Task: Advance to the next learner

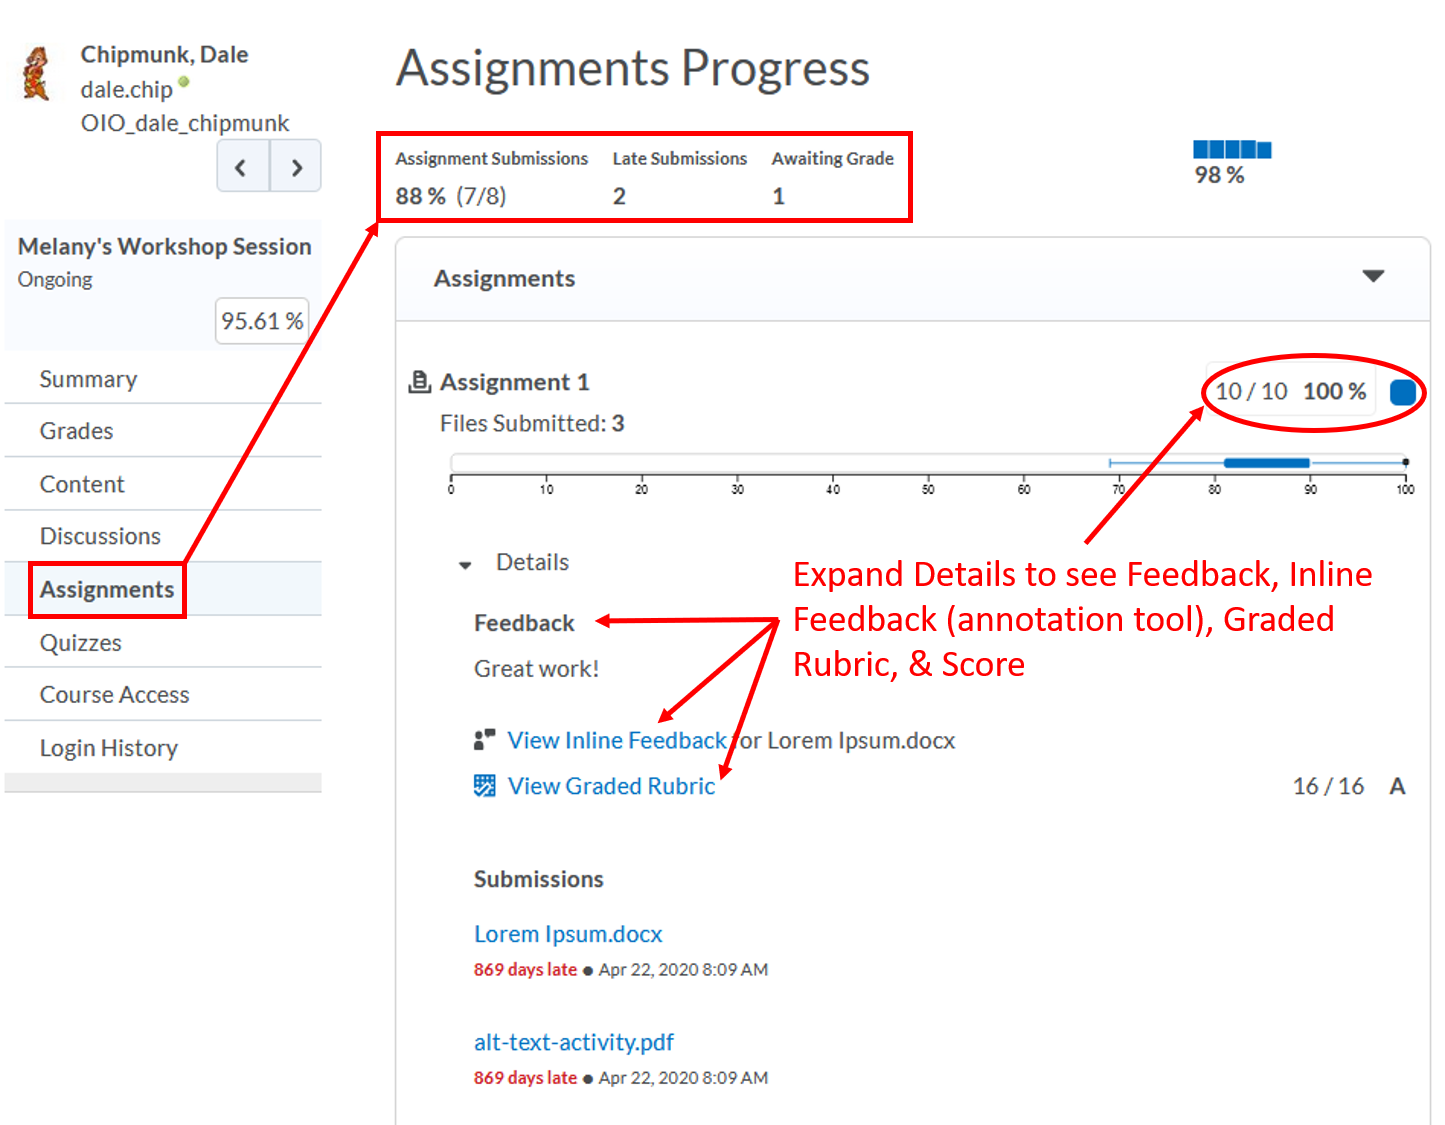Action: [x=296, y=166]
